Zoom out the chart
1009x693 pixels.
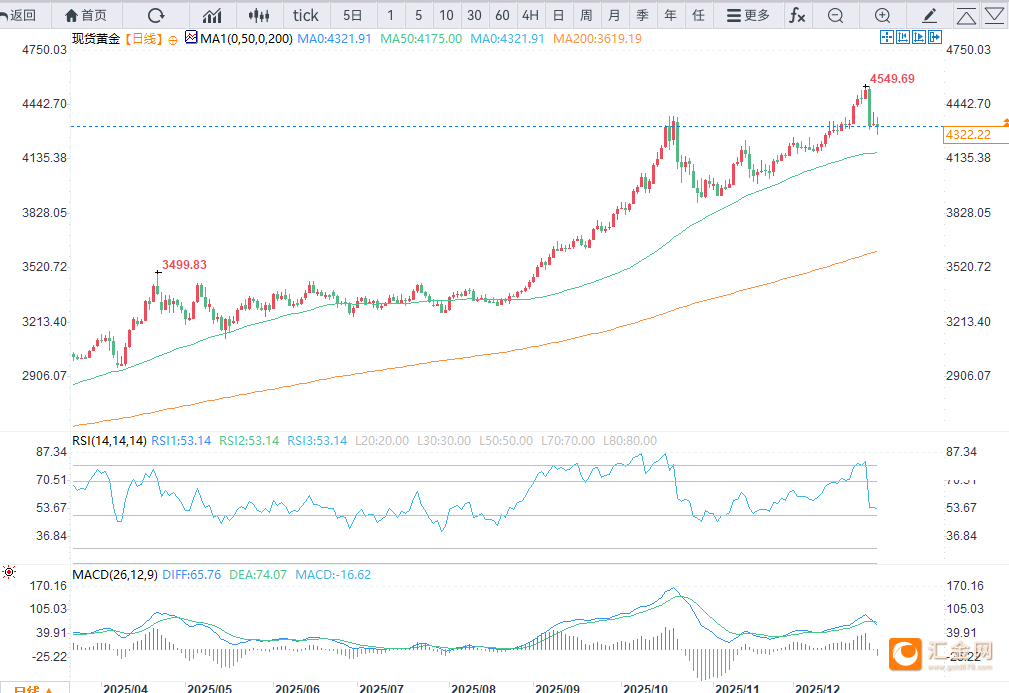tap(836, 15)
